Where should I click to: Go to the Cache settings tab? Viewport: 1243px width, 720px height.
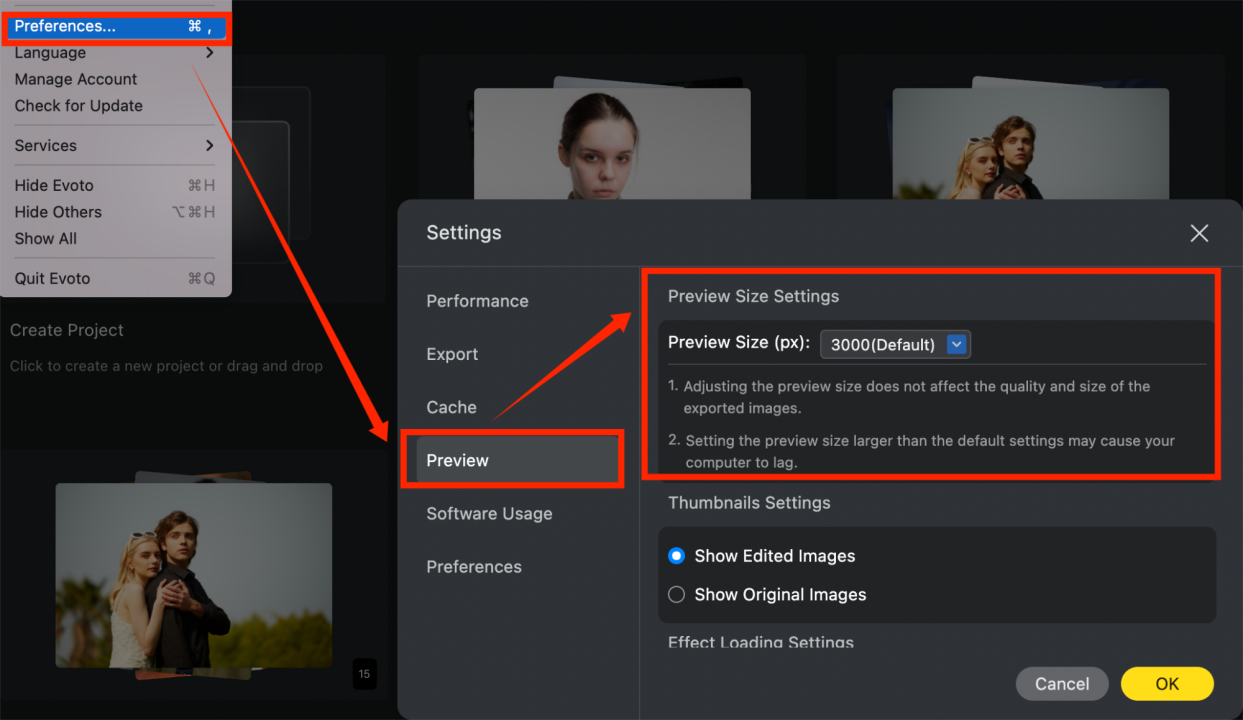451,407
